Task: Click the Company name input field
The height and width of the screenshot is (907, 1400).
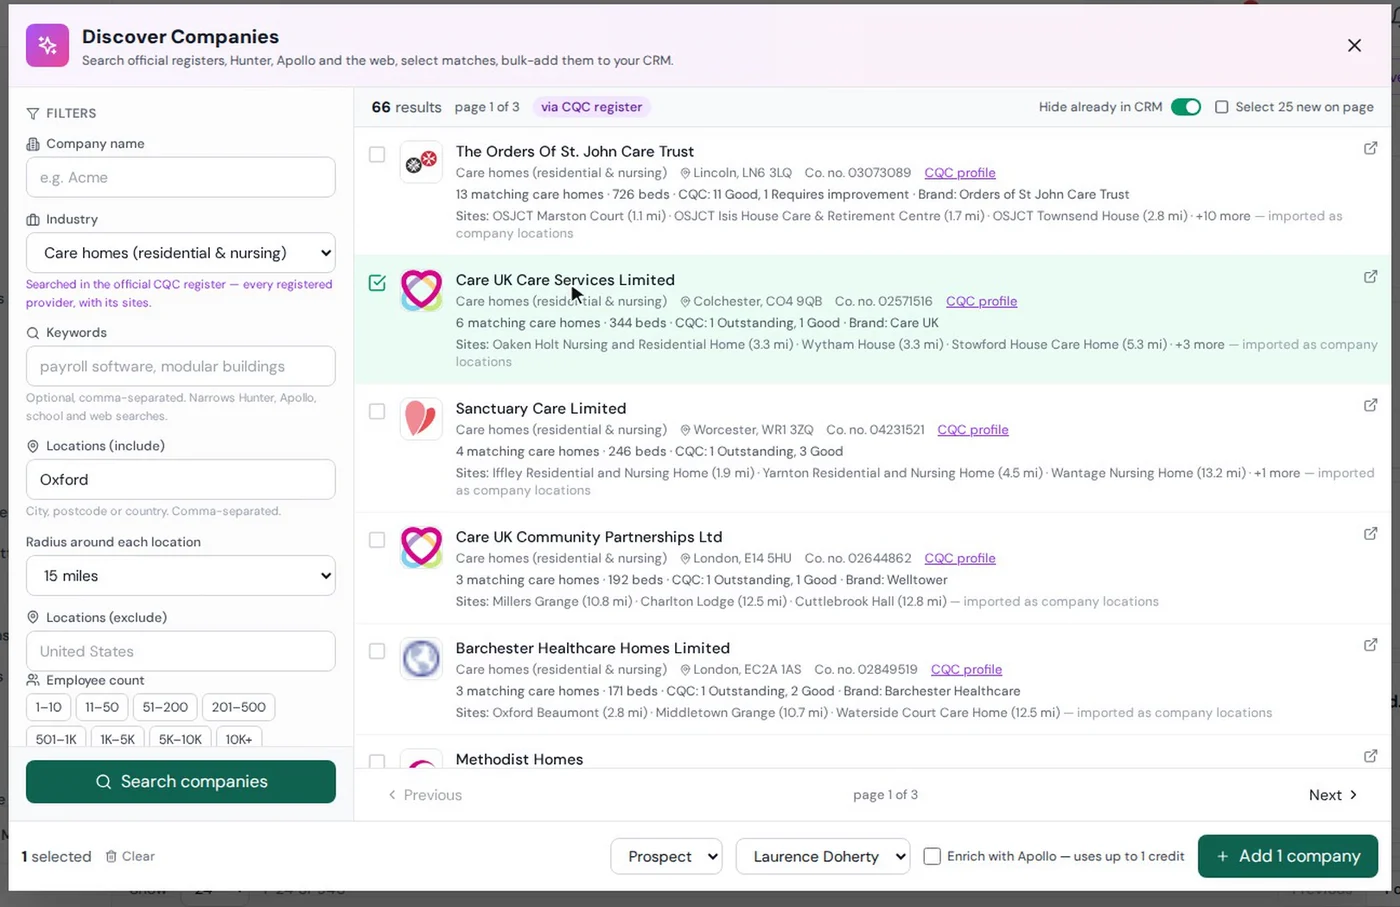Action: (181, 177)
